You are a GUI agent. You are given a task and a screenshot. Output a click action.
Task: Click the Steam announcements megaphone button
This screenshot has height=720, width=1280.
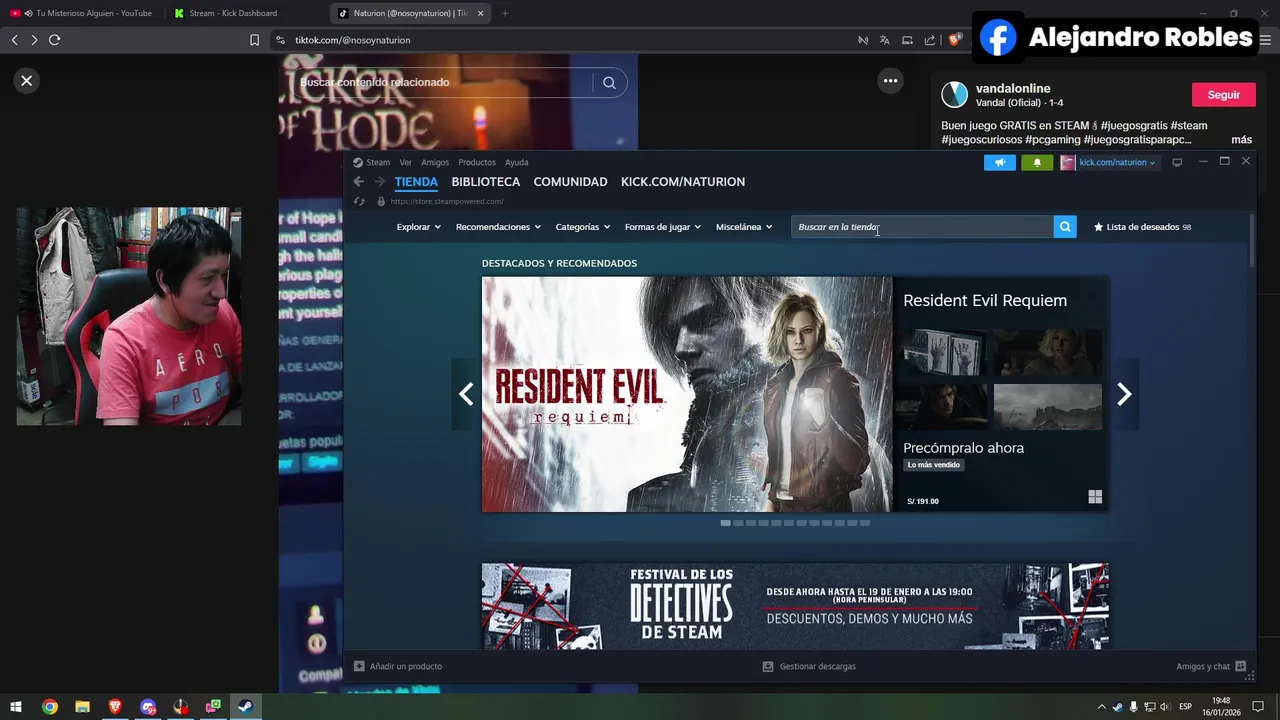click(x=999, y=163)
